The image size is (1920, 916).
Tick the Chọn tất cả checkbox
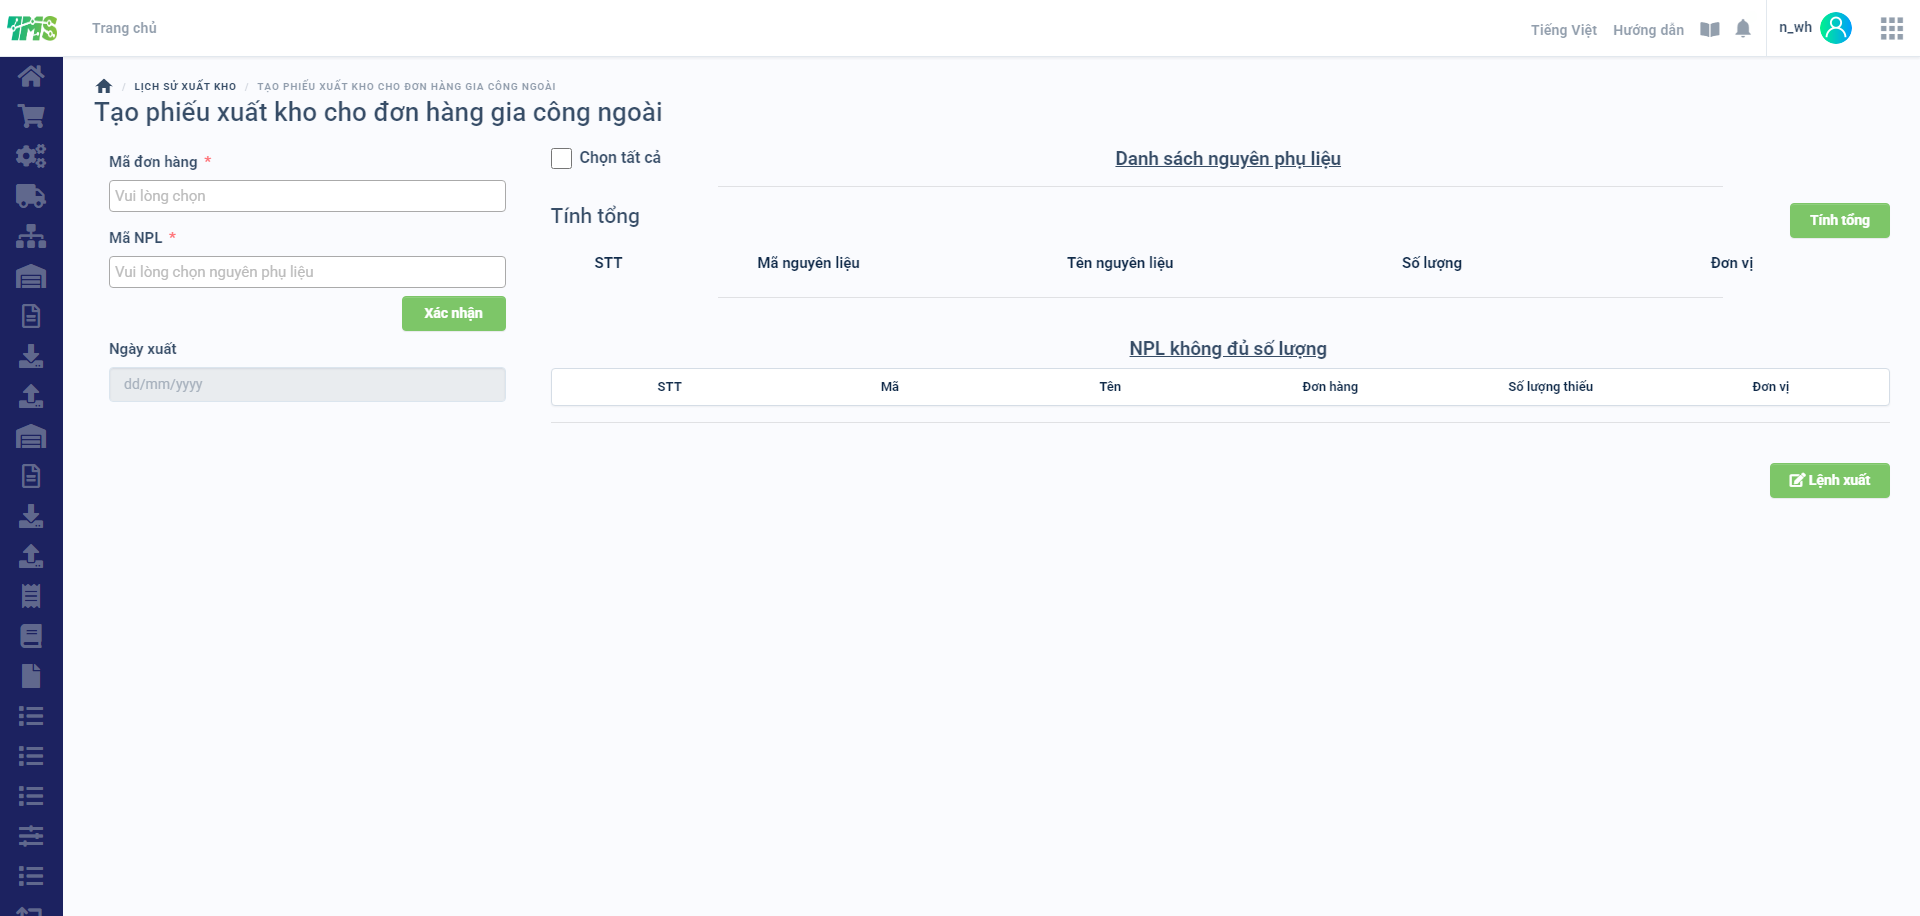tap(562, 158)
